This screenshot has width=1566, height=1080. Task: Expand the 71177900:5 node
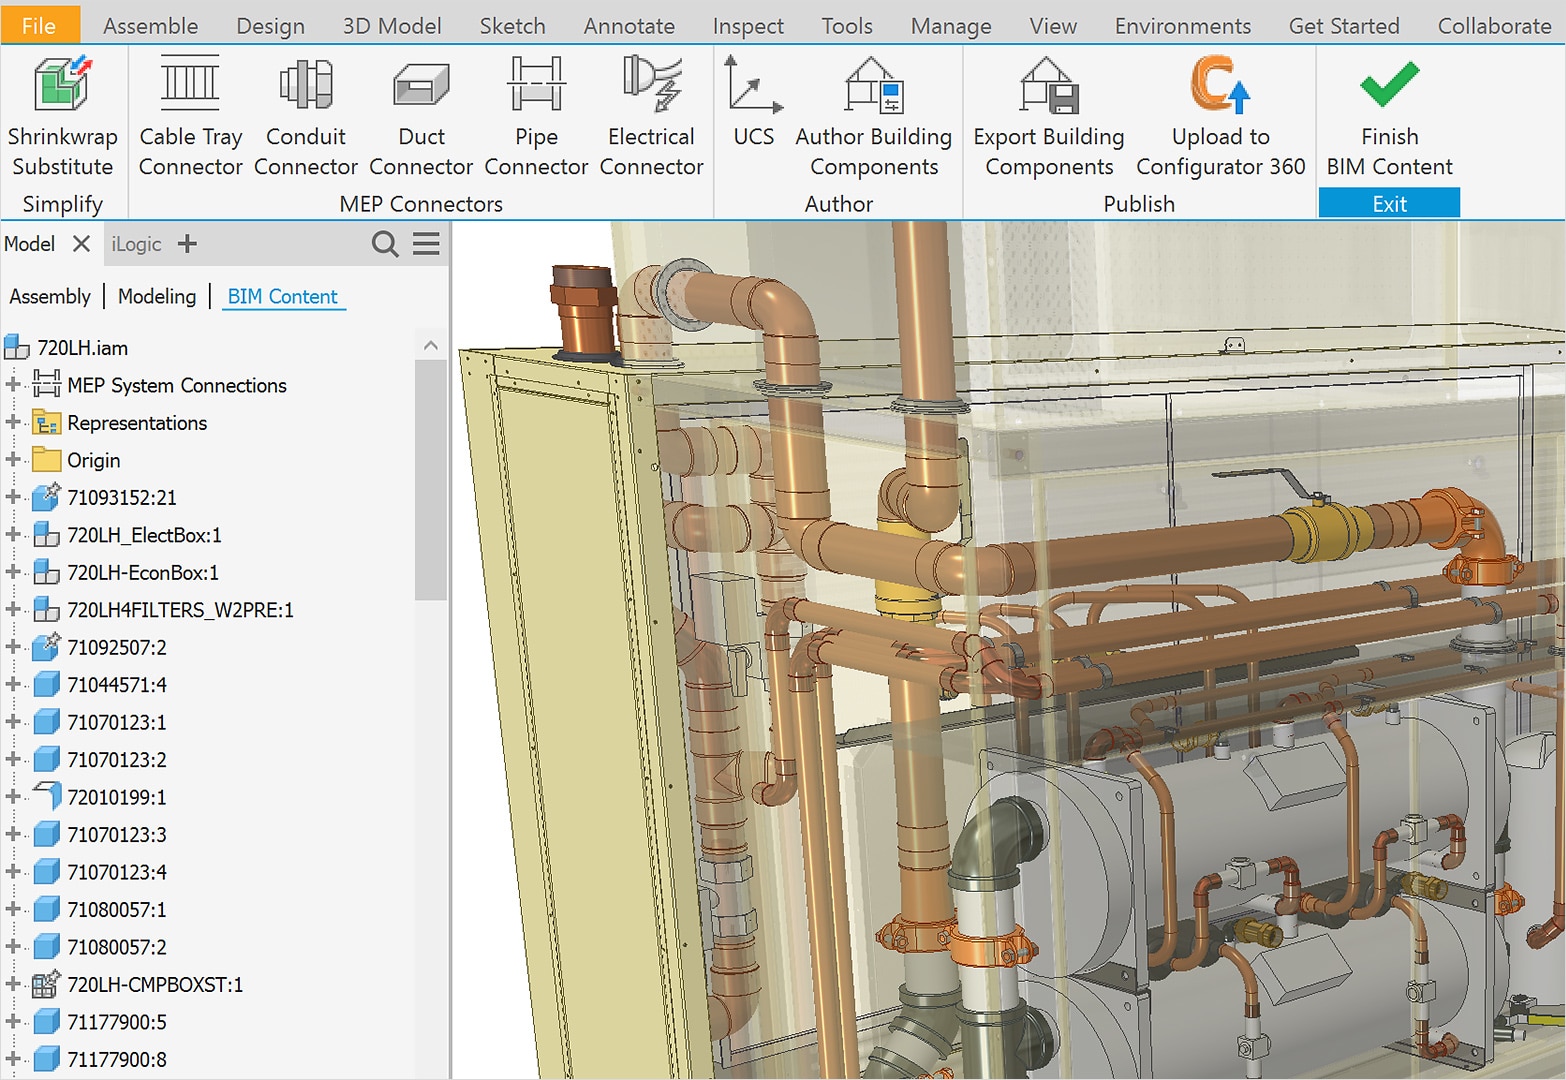pyautogui.click(x=13, y=1022)
